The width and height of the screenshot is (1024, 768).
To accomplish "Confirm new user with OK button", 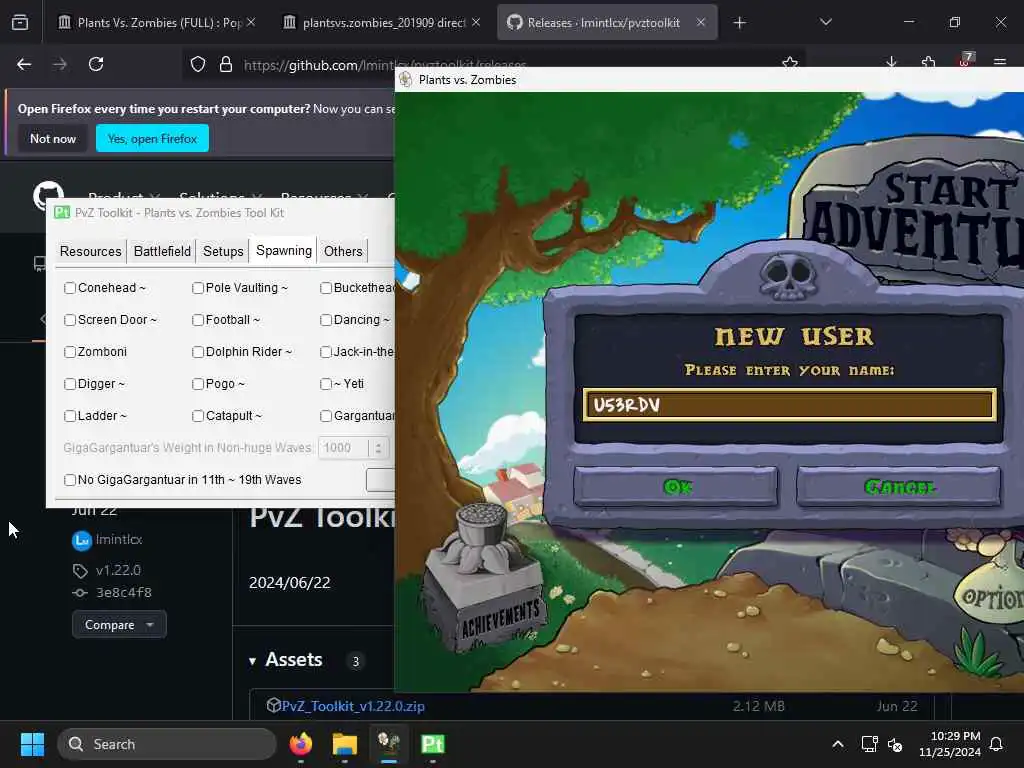I will (x=676, y=487).
